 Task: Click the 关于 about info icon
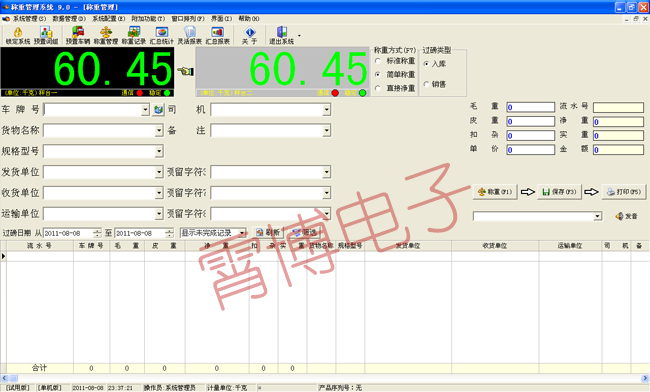[250, 35]
